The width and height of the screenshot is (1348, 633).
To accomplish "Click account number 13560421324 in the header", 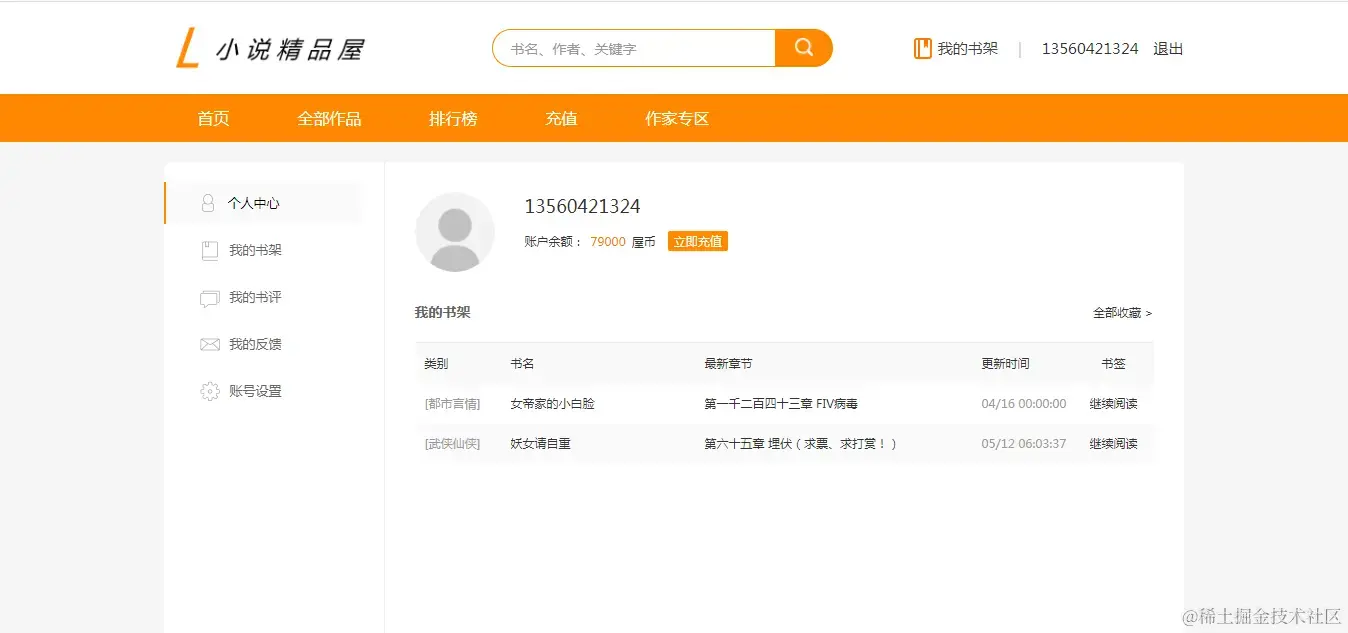I will 1090,48.
